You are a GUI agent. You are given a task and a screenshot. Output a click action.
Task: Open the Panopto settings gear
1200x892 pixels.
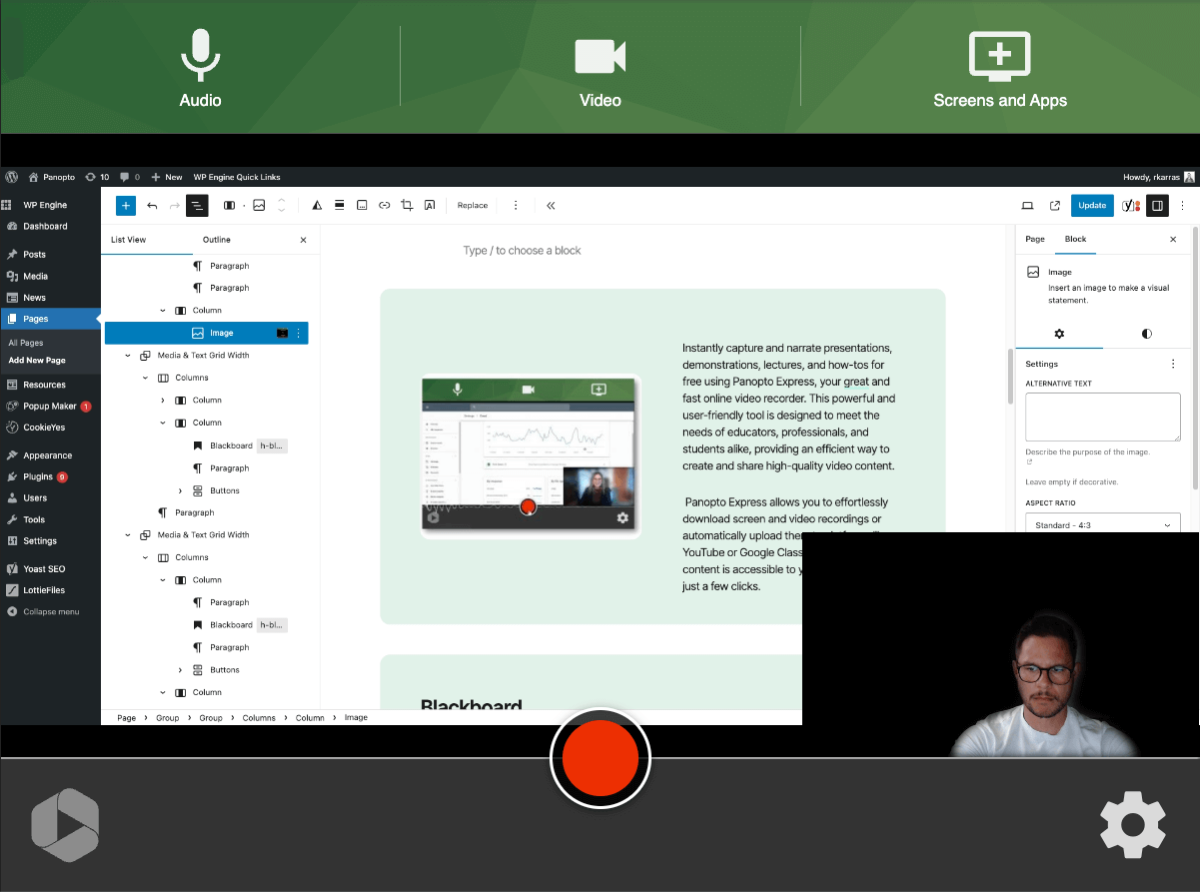pyautogui.click(x=1132, y=824)
